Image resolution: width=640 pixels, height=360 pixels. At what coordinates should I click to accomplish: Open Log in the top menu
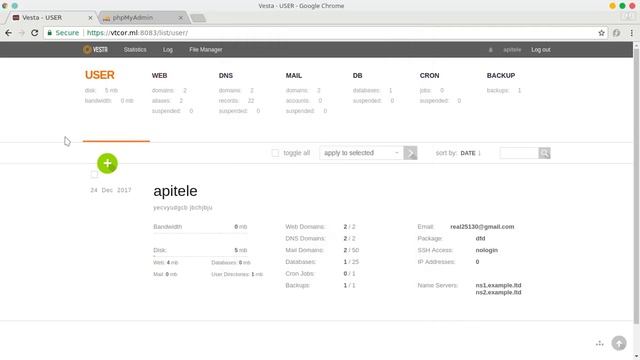point(168,50)
